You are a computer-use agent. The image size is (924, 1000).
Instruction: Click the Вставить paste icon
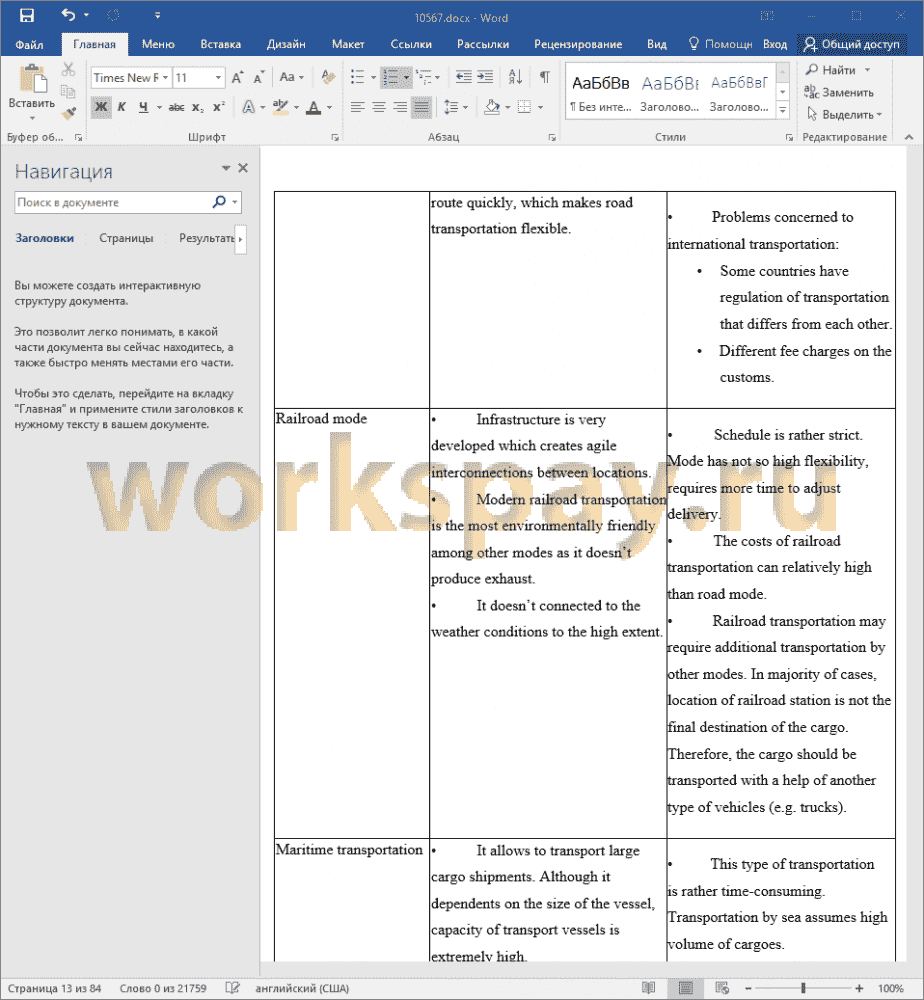pos(32,80)
